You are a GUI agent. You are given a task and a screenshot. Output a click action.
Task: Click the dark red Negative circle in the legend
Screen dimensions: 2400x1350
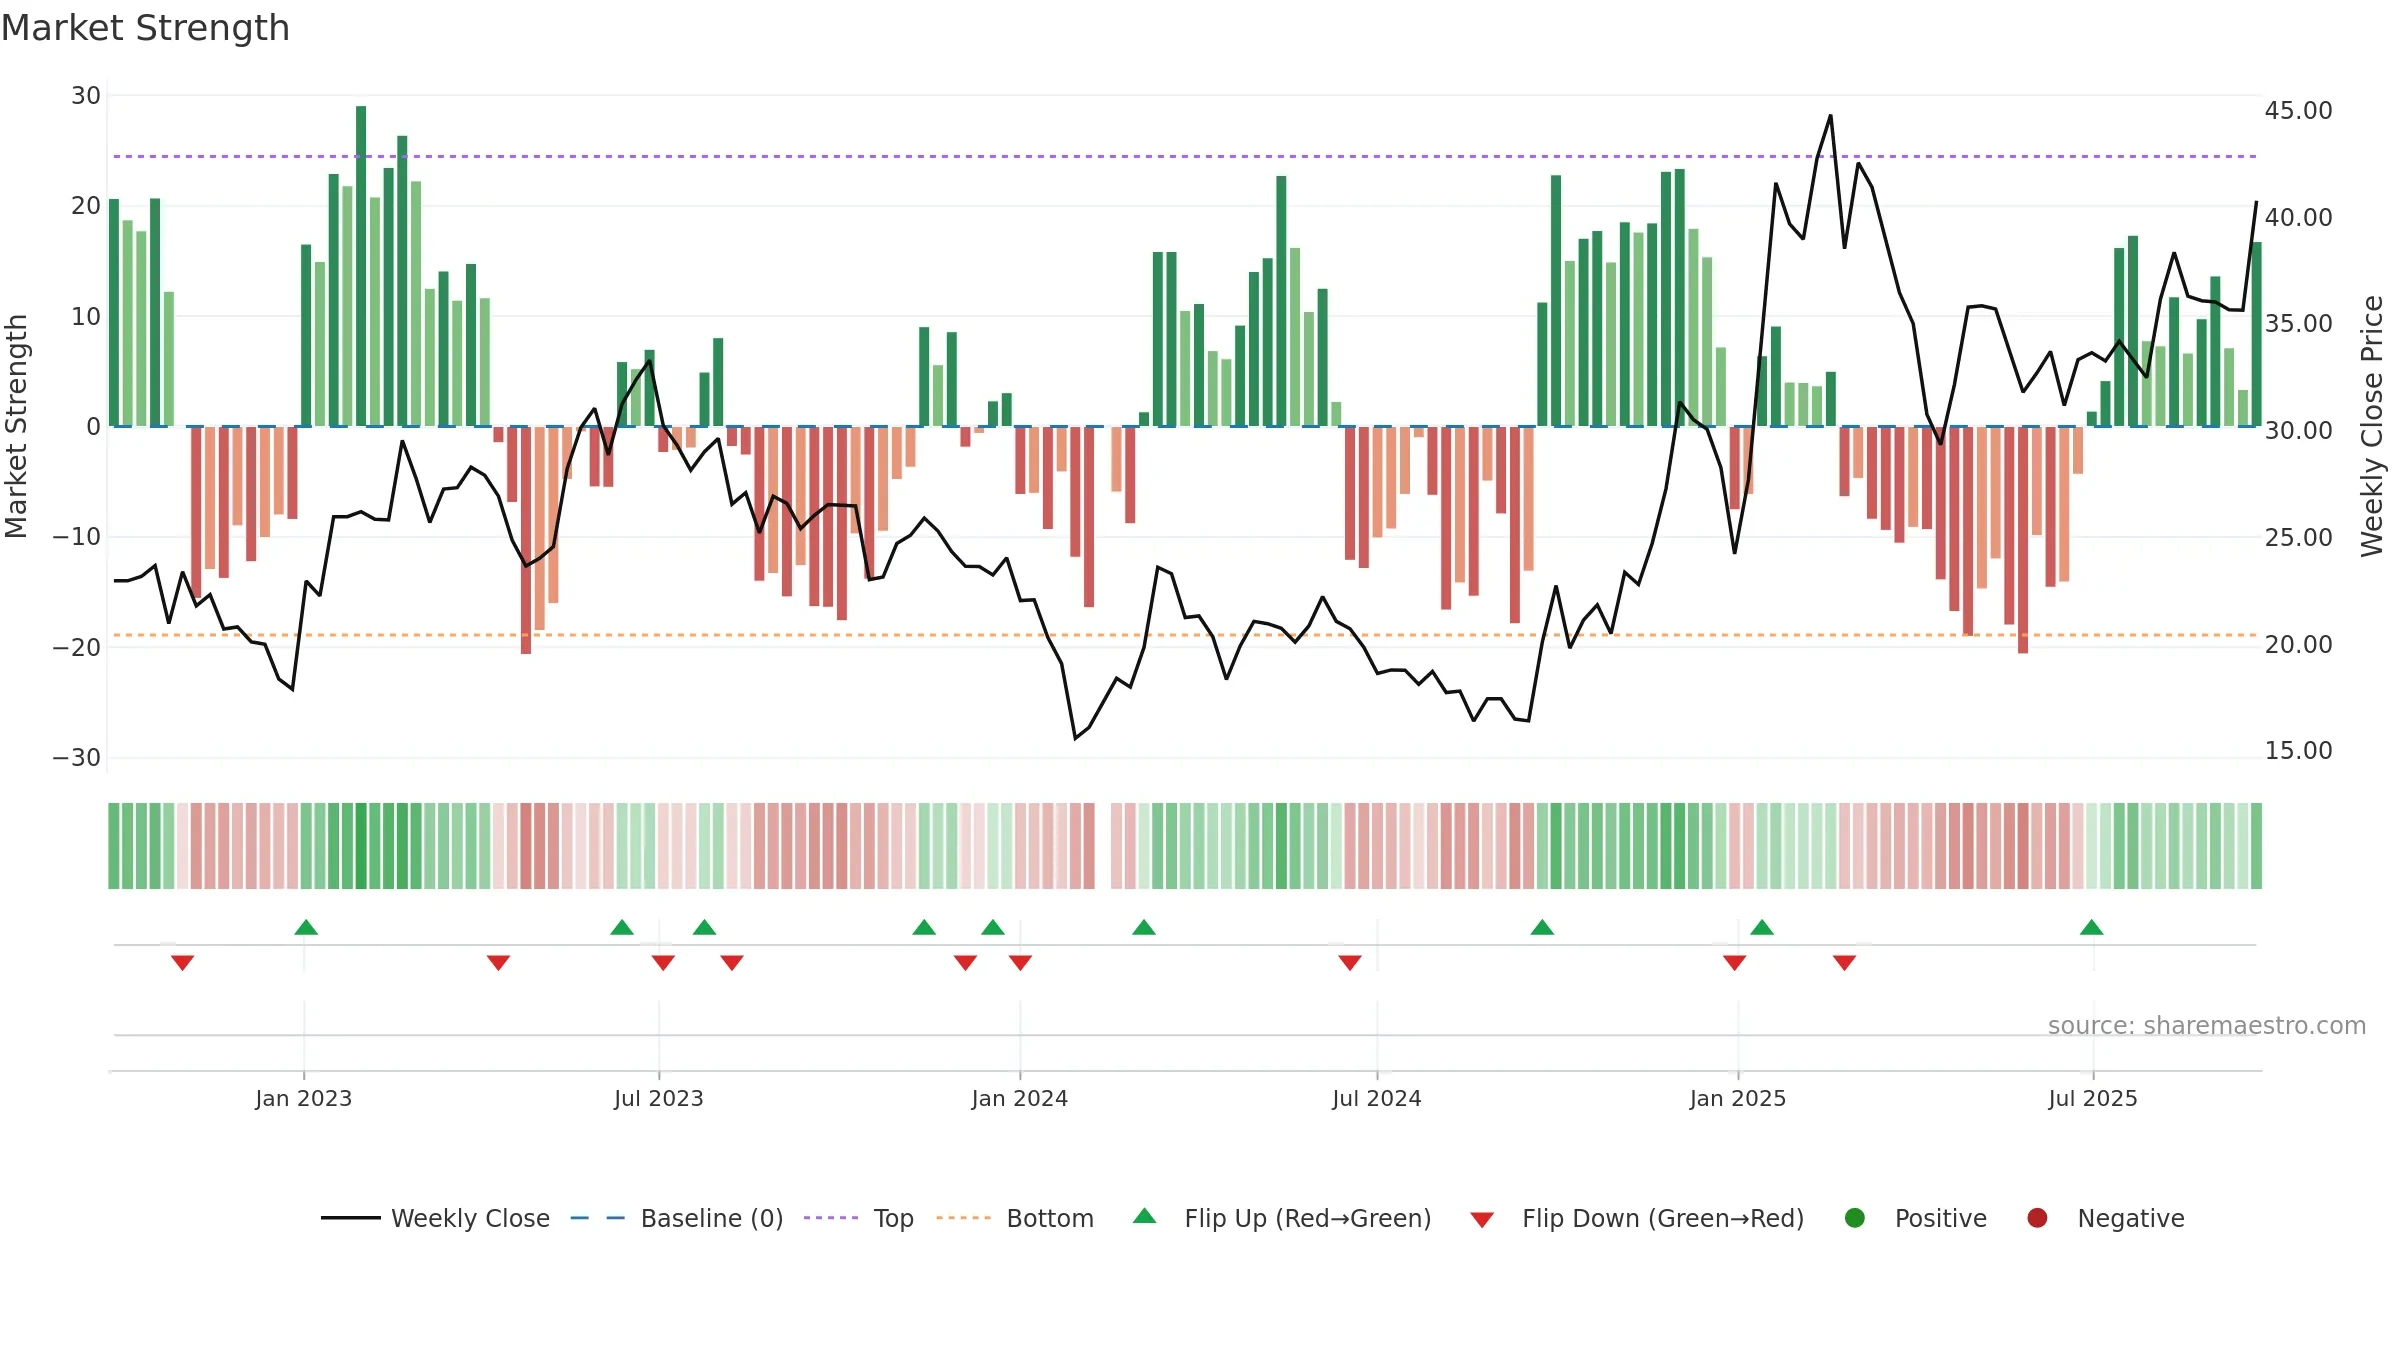pos(2037,1218)
